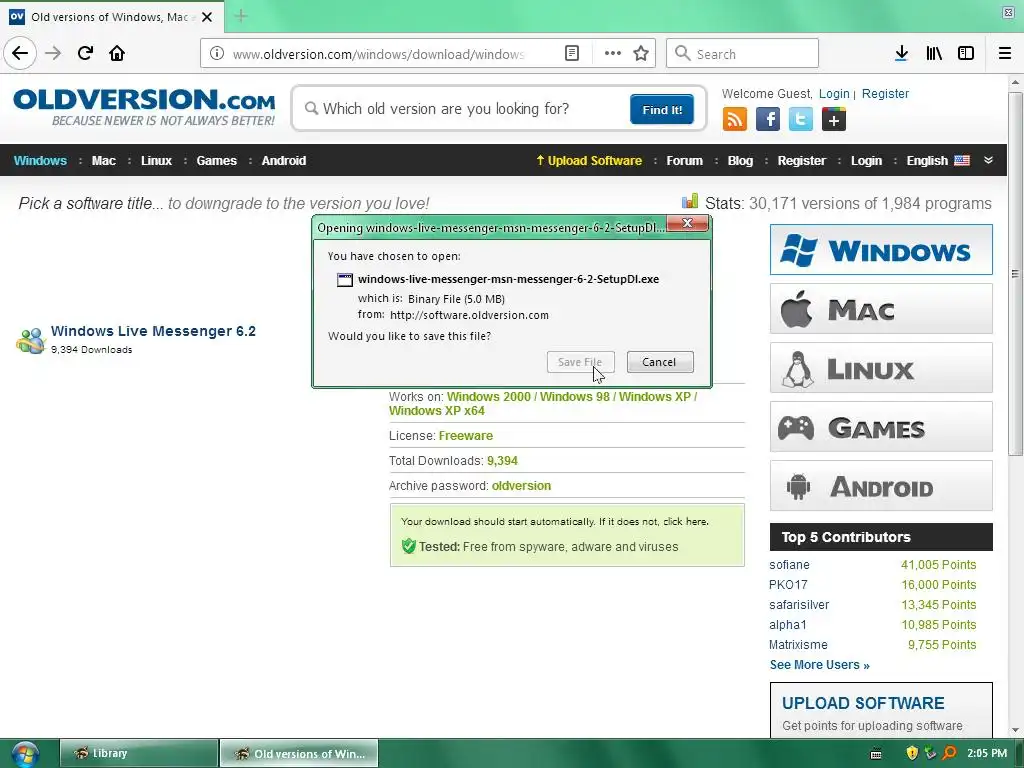The height and width of the screenshot is (768, 1024).
Task: Click the Login link beside Welcome Guest
Action: pyautogui.click(x=834, y=93)
